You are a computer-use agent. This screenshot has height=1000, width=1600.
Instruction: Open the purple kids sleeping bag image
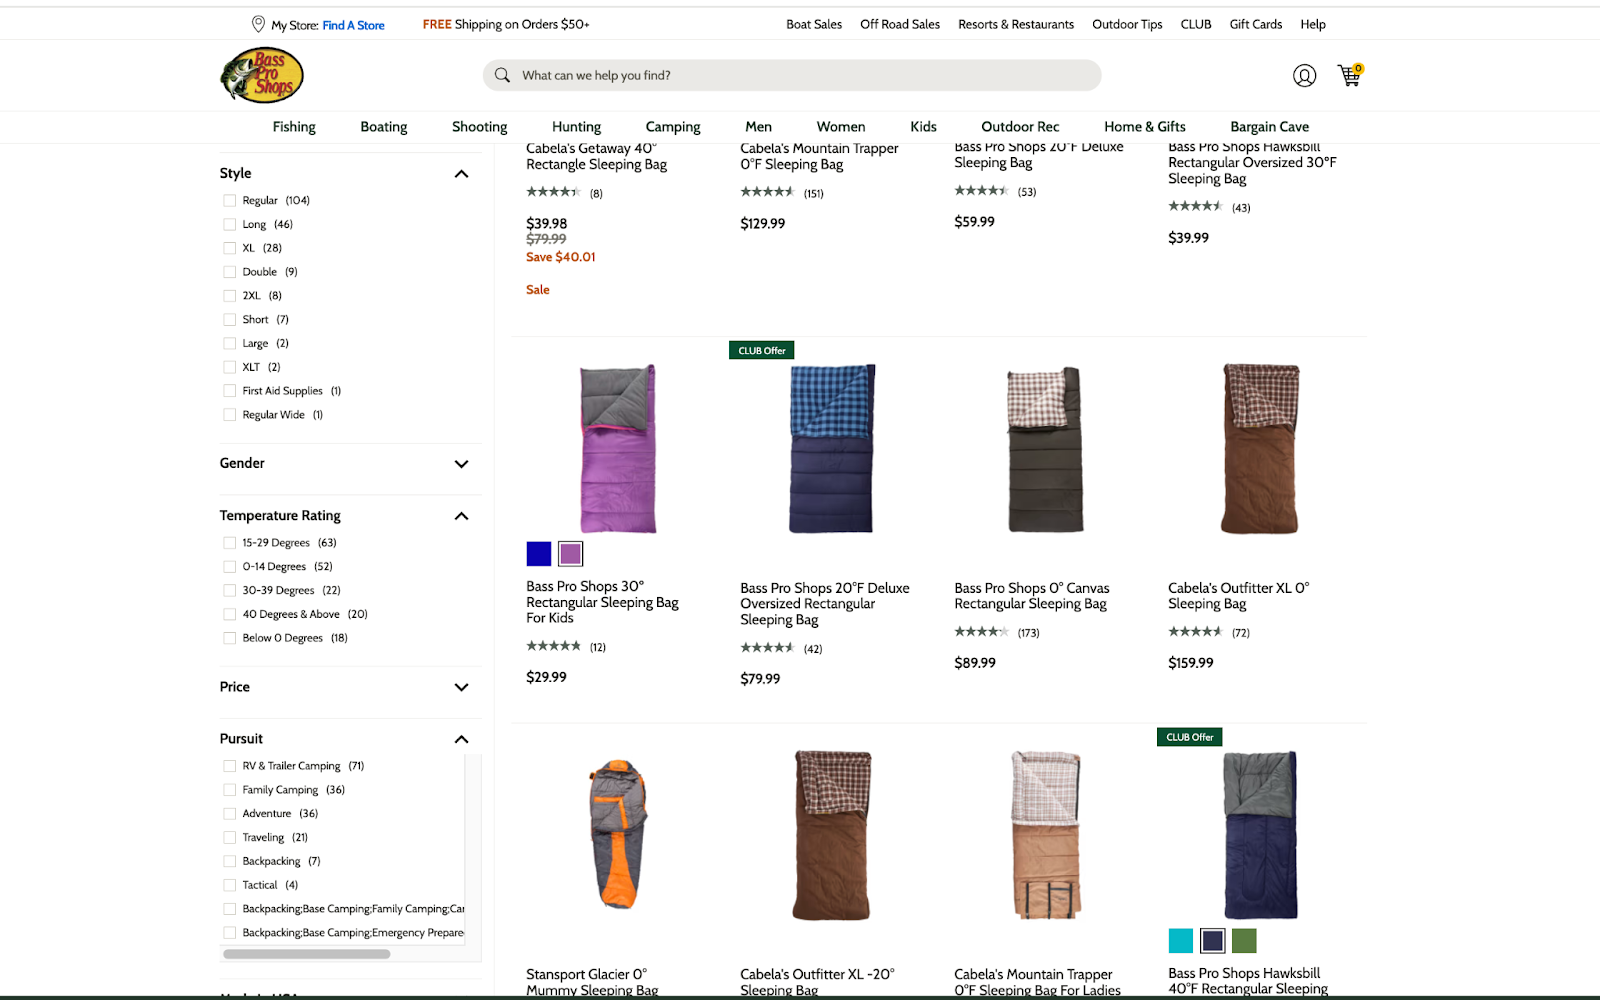pos(618,448)
